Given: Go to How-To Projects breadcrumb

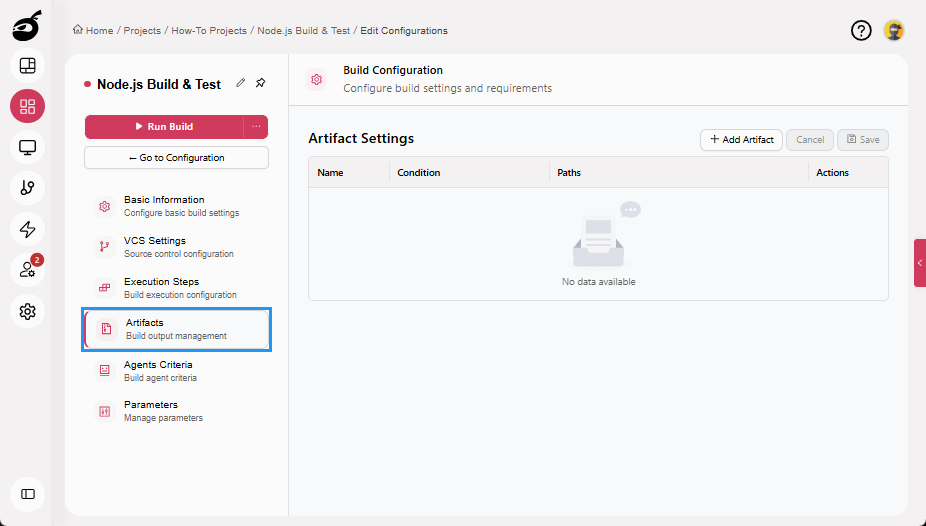Looking at the screenshot, I should 209,31.
